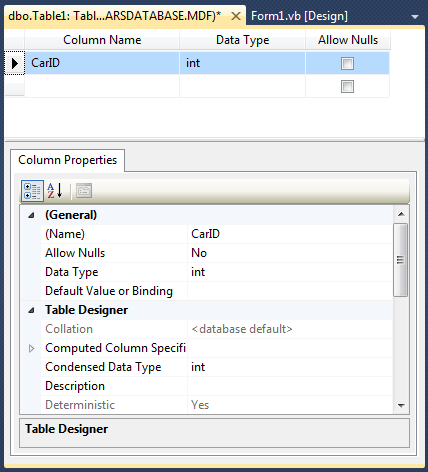Click empty Column Name cell in second row
This screenshot has height=472, width=428.
102,86
